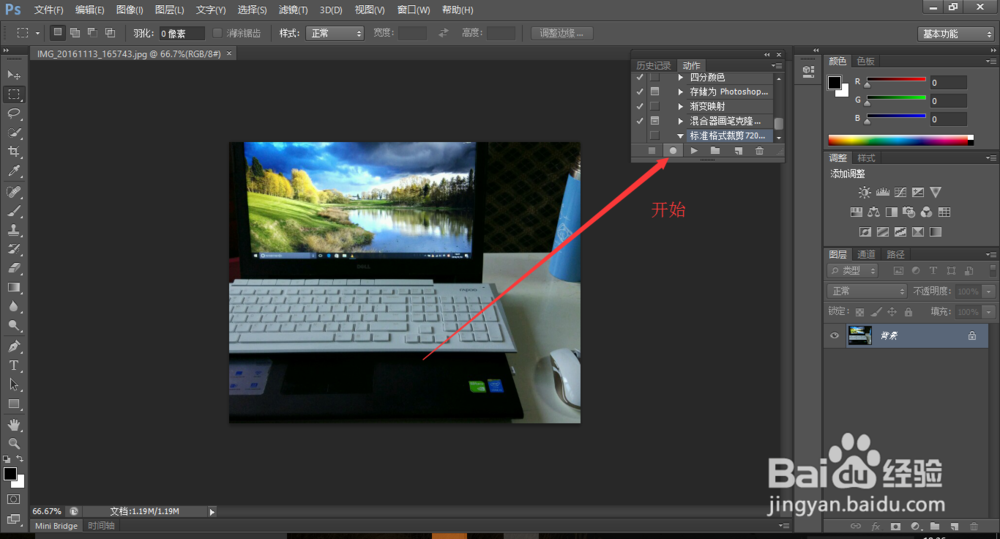Screen dimensions: 1000x539
Task: Delete selected action with trash icon
Action: [759, 151]
